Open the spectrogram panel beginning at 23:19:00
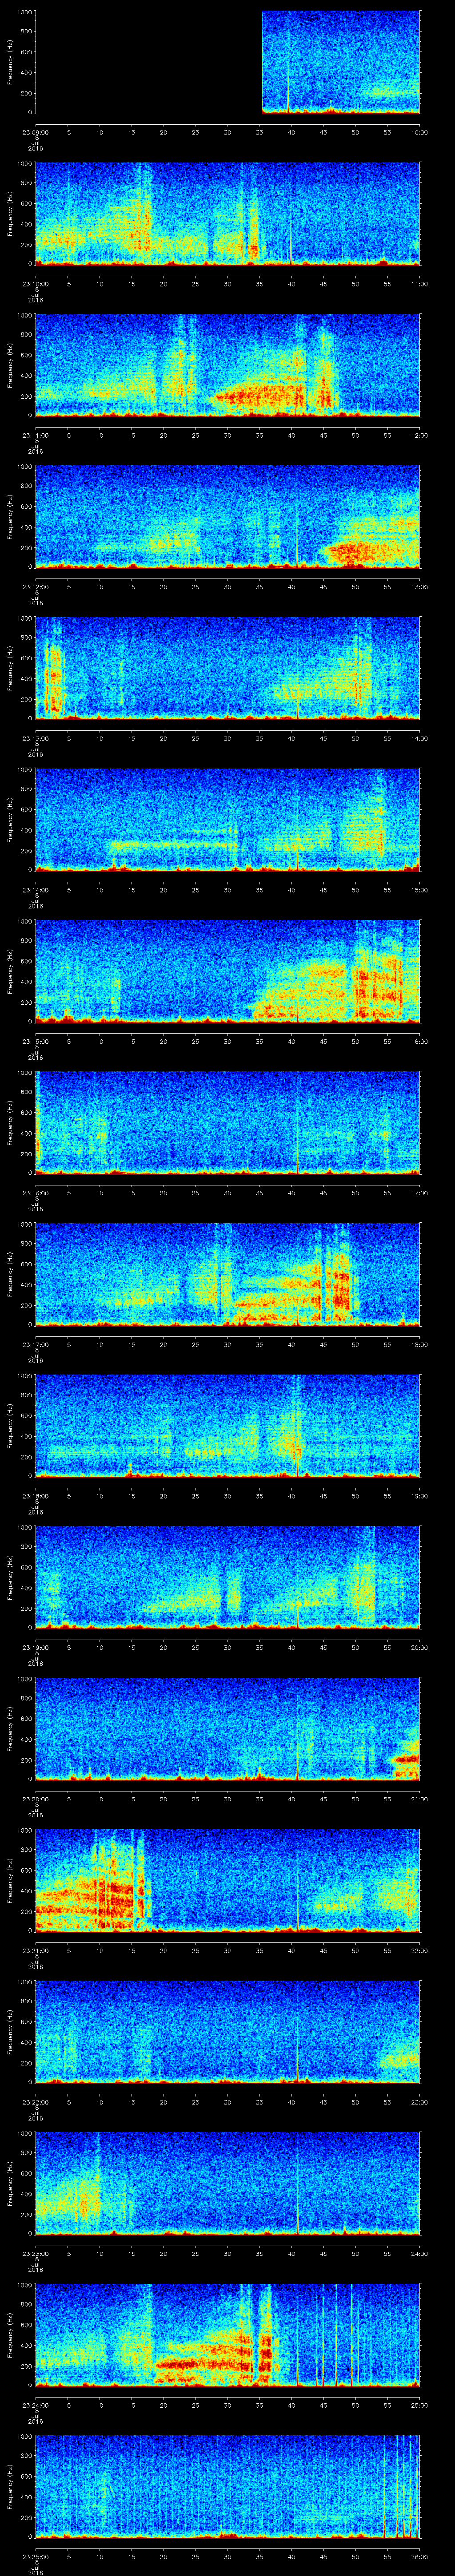Viewport: 455px width, 2576px height. [x=228, y=1577]
